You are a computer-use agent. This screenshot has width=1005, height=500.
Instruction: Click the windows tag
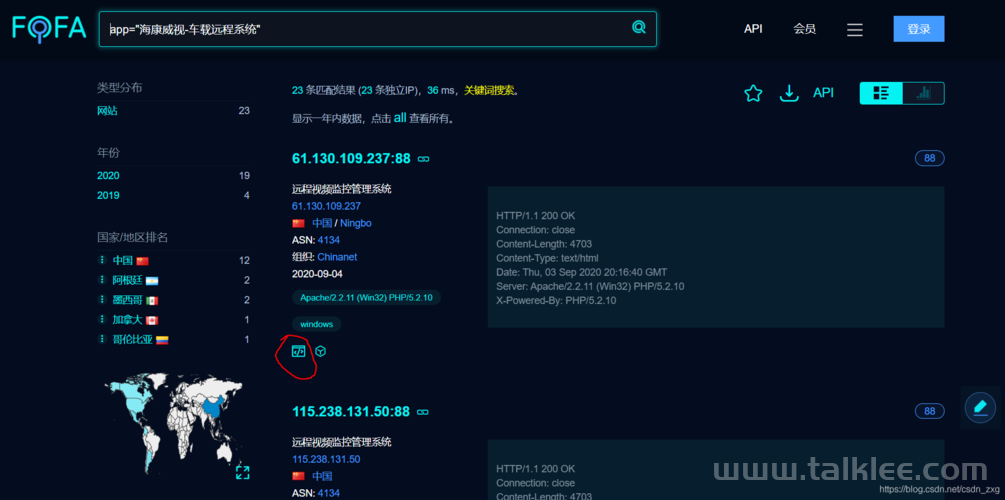pos(317,324)
